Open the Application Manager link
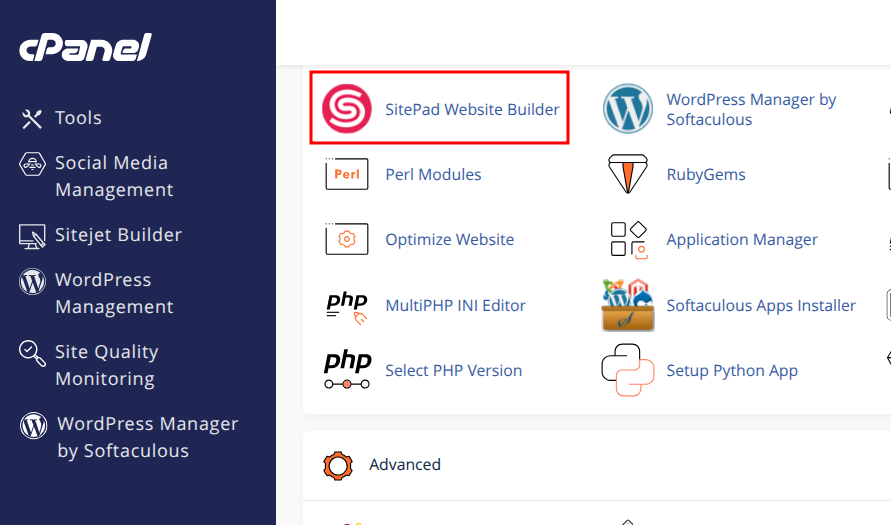This screenshot has height=525, width=891. 742,240
